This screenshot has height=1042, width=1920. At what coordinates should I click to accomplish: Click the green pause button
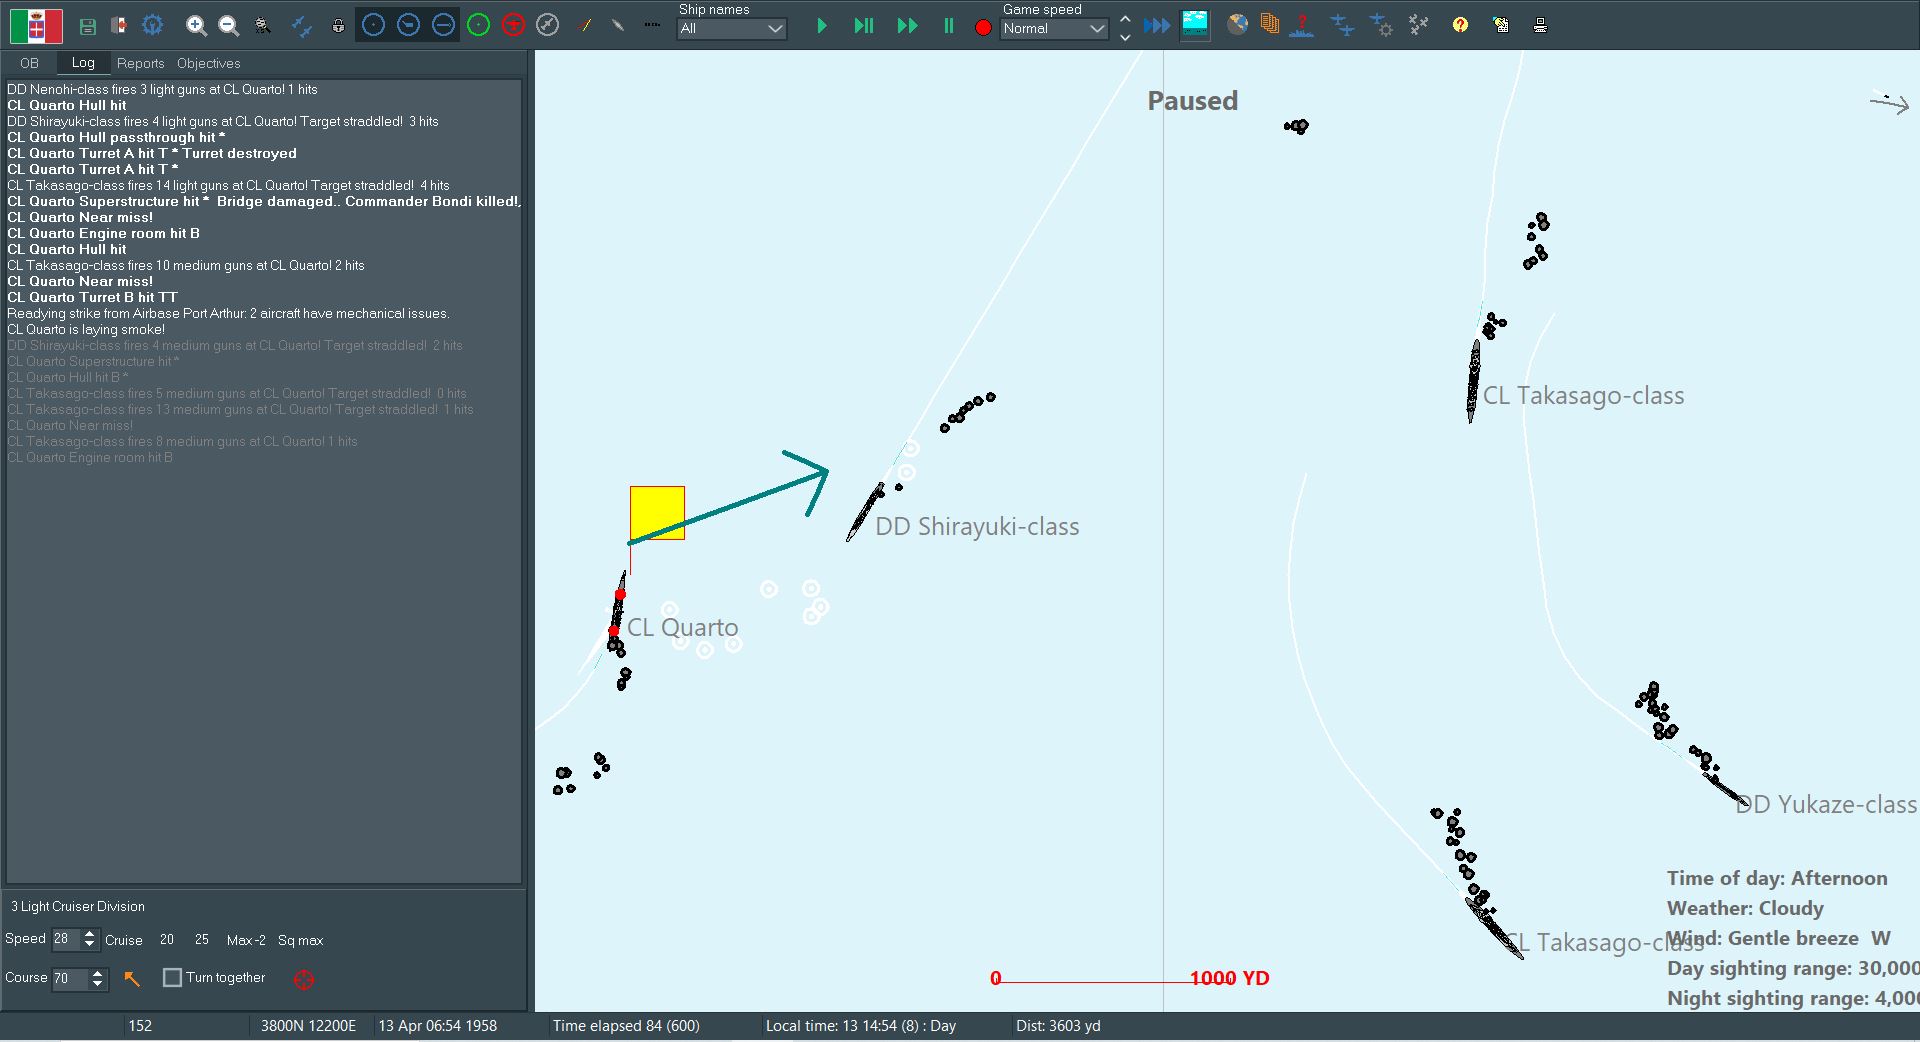tap(948, 26)
